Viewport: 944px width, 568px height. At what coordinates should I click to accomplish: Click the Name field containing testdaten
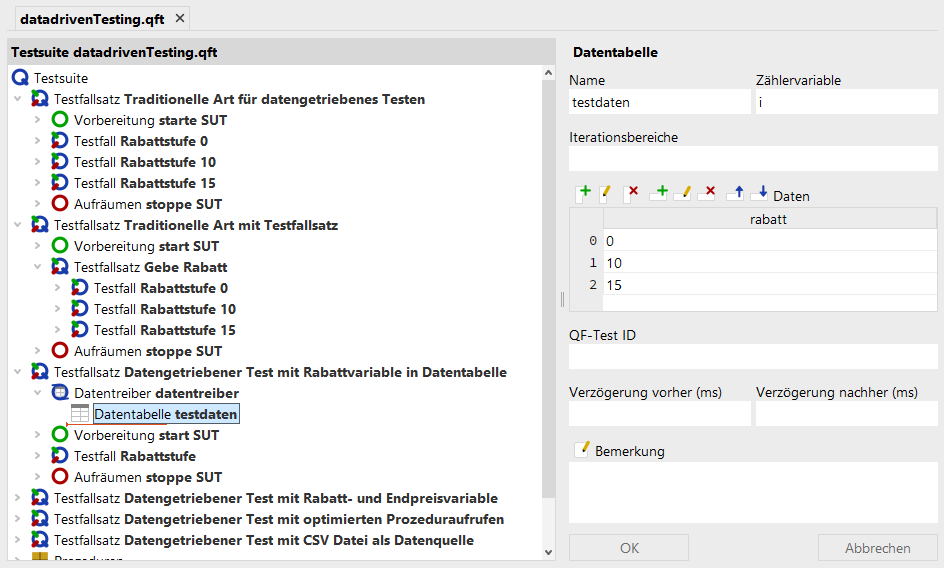coord(660,102)
